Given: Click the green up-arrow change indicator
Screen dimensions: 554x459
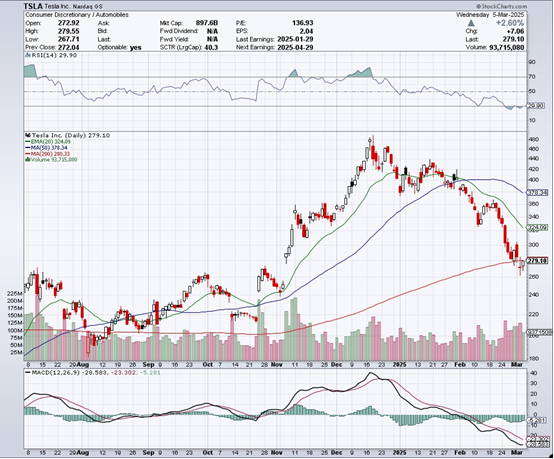Looking at the screenshot, I should (471, 23).
